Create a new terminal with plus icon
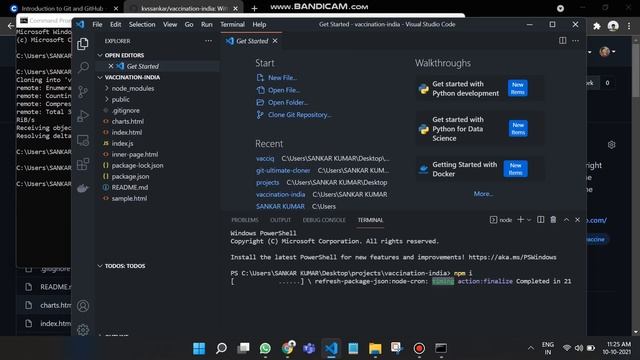 pos(520,220)
